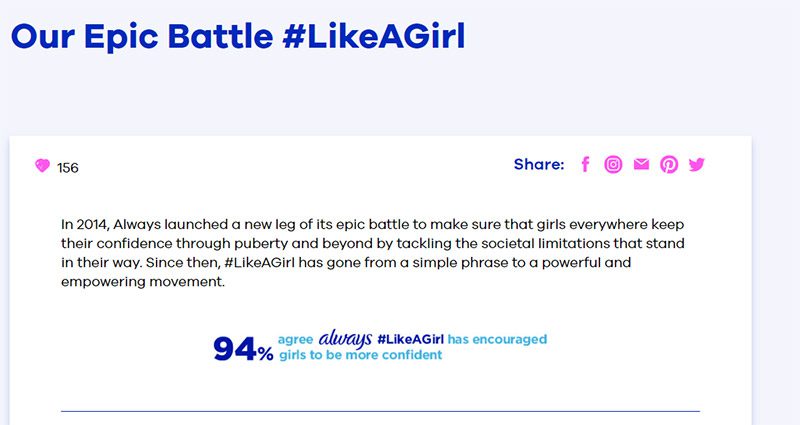The width and height of the screenshot is (800, 425).
Task: Click the cursive always logo
Action: [345, 339]
